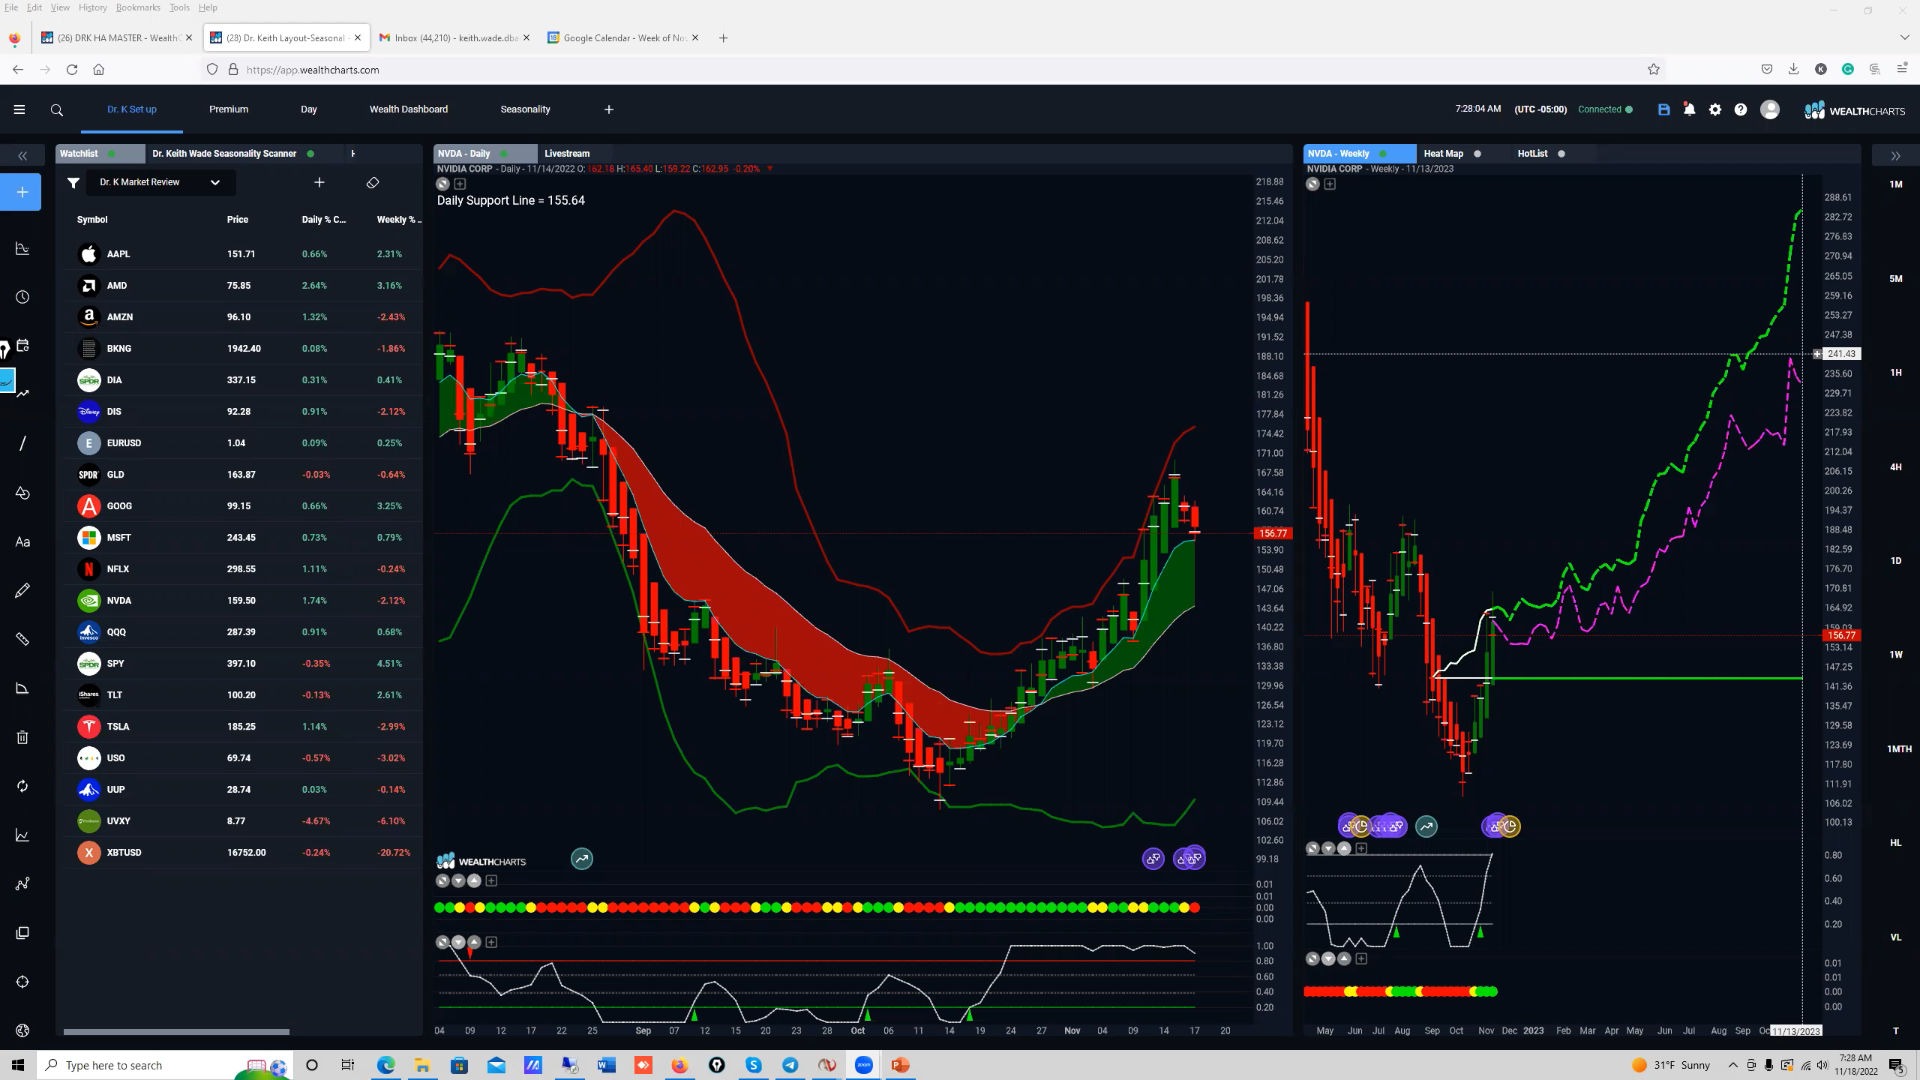Open the Firefox tab list dropdown
This screenshot has width=1920, height=1080.
point(1904,38)
